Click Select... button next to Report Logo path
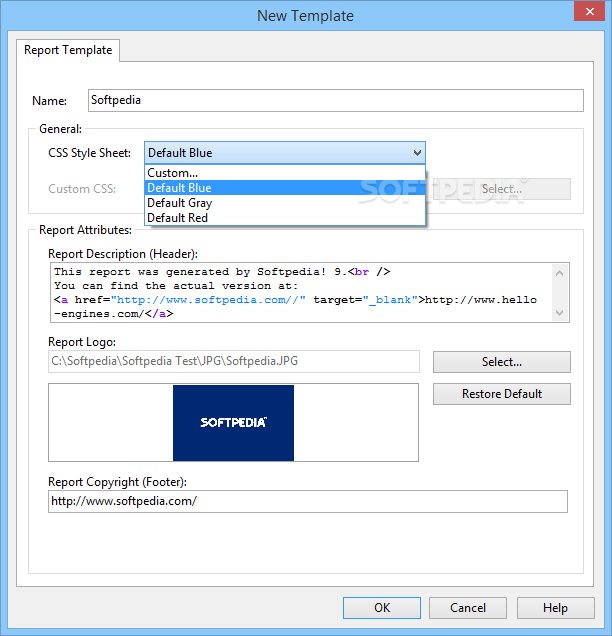612x636 pixels. coord(502,362)
